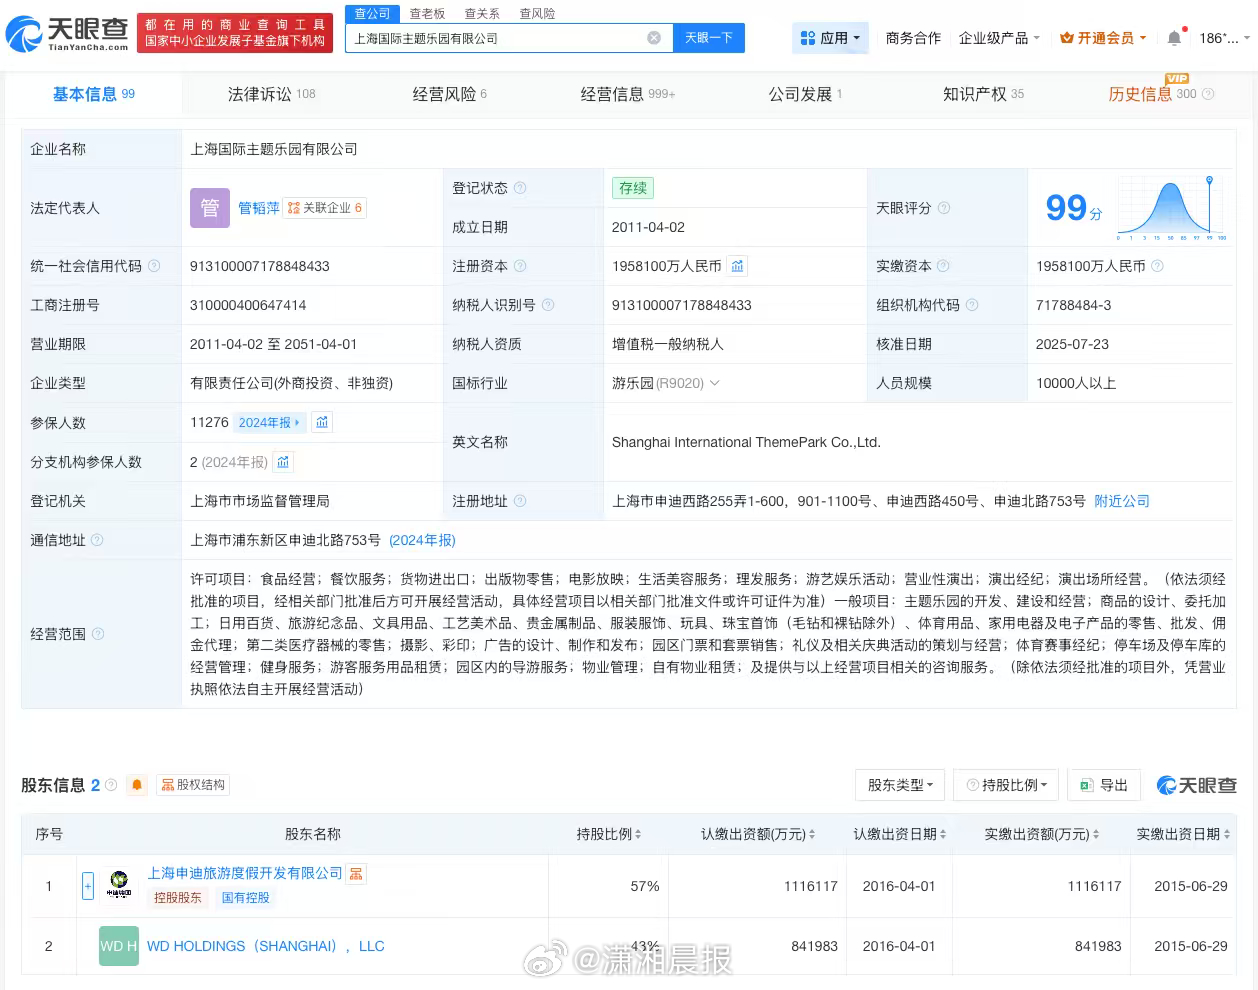Click the WD HOLDINGS logo avatar
Screen dimensions: 1258x990
click(119, 946)
